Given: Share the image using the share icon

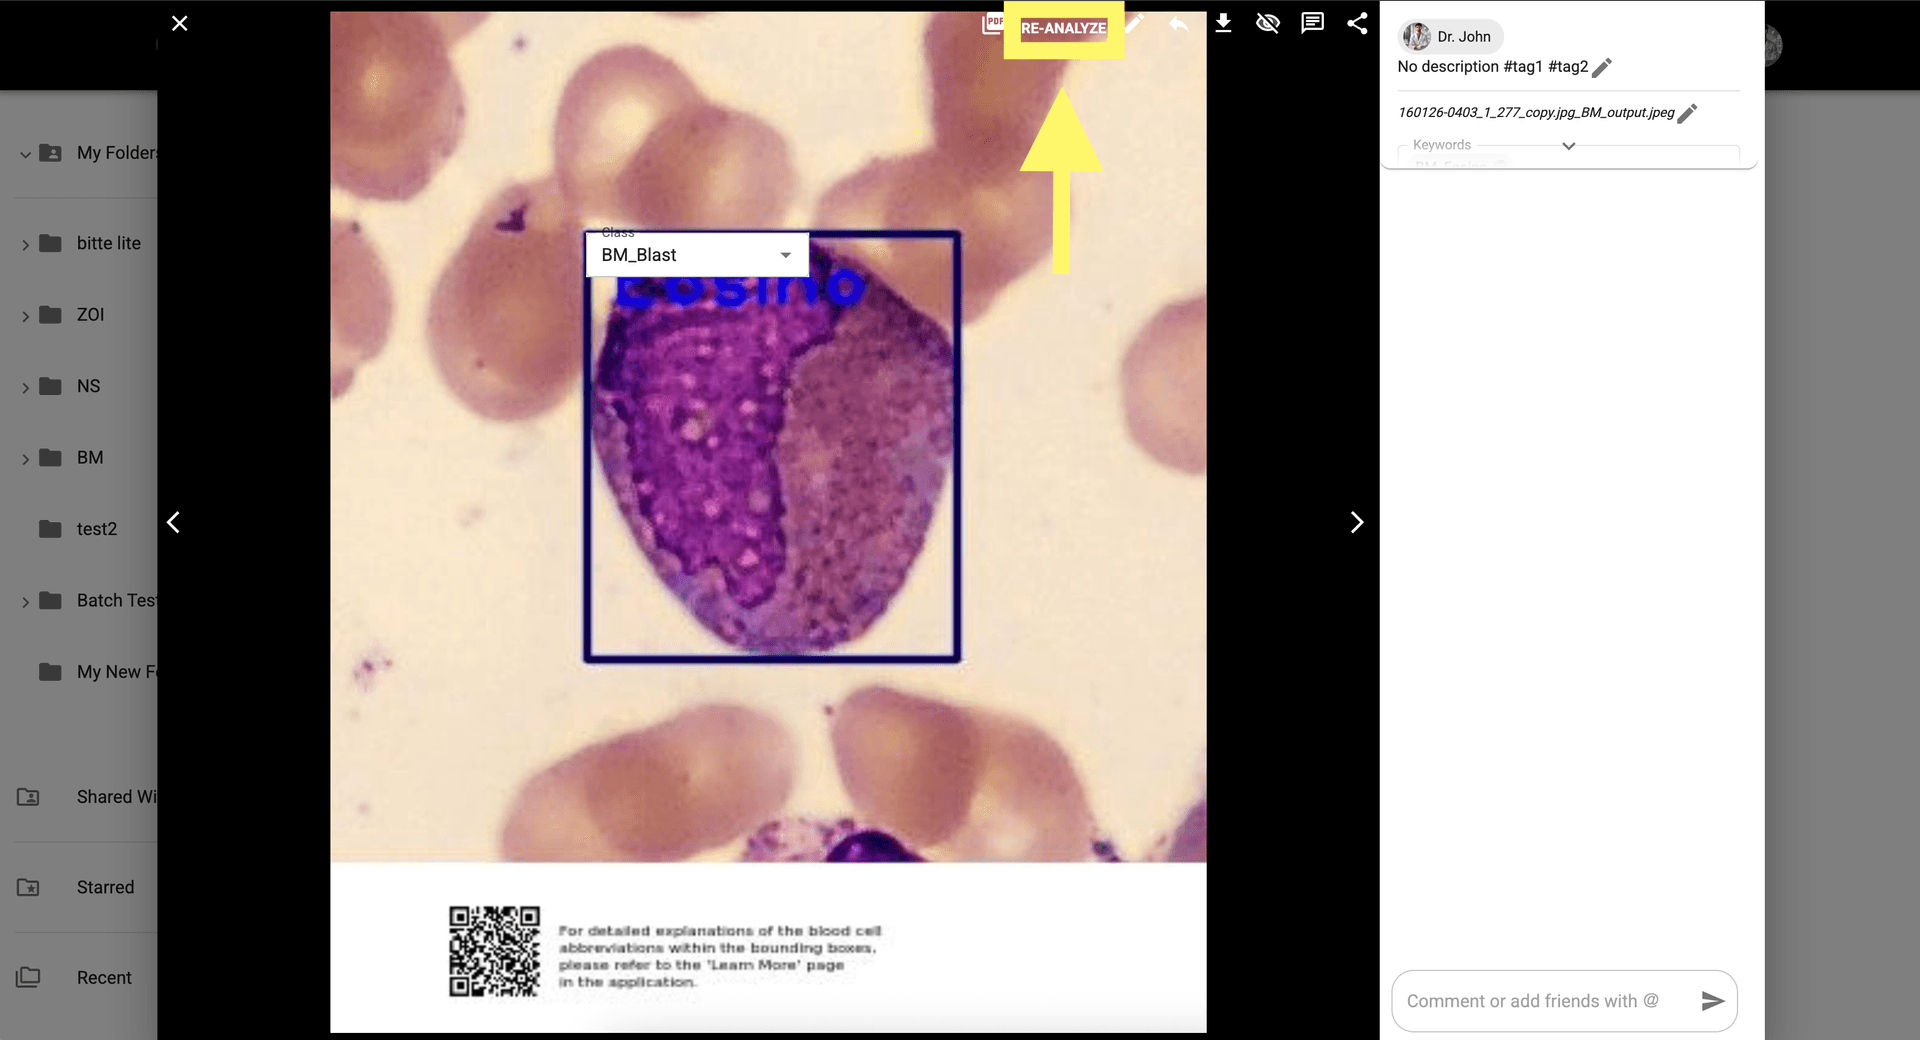Looking at the screenshot, I should point(1357,23).
